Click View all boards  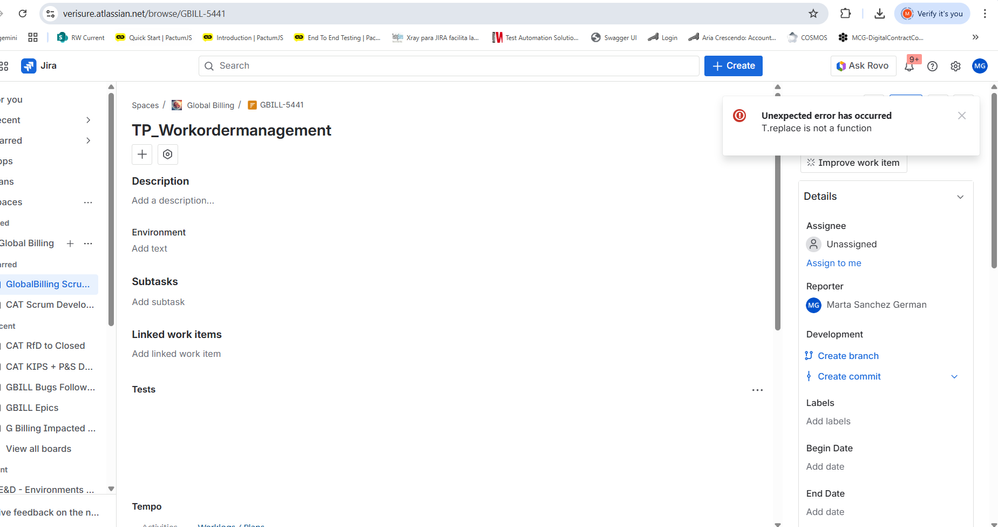[38, 449]
